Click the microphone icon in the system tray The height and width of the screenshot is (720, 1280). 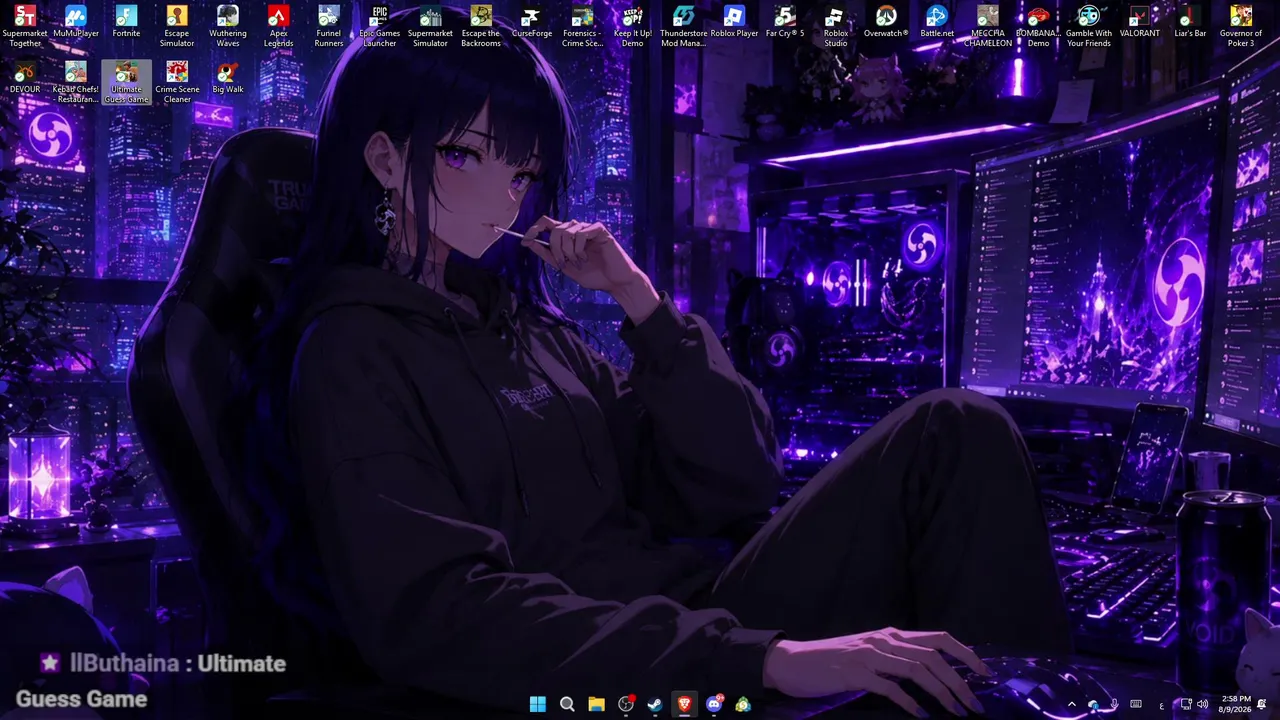point(1114,704)
